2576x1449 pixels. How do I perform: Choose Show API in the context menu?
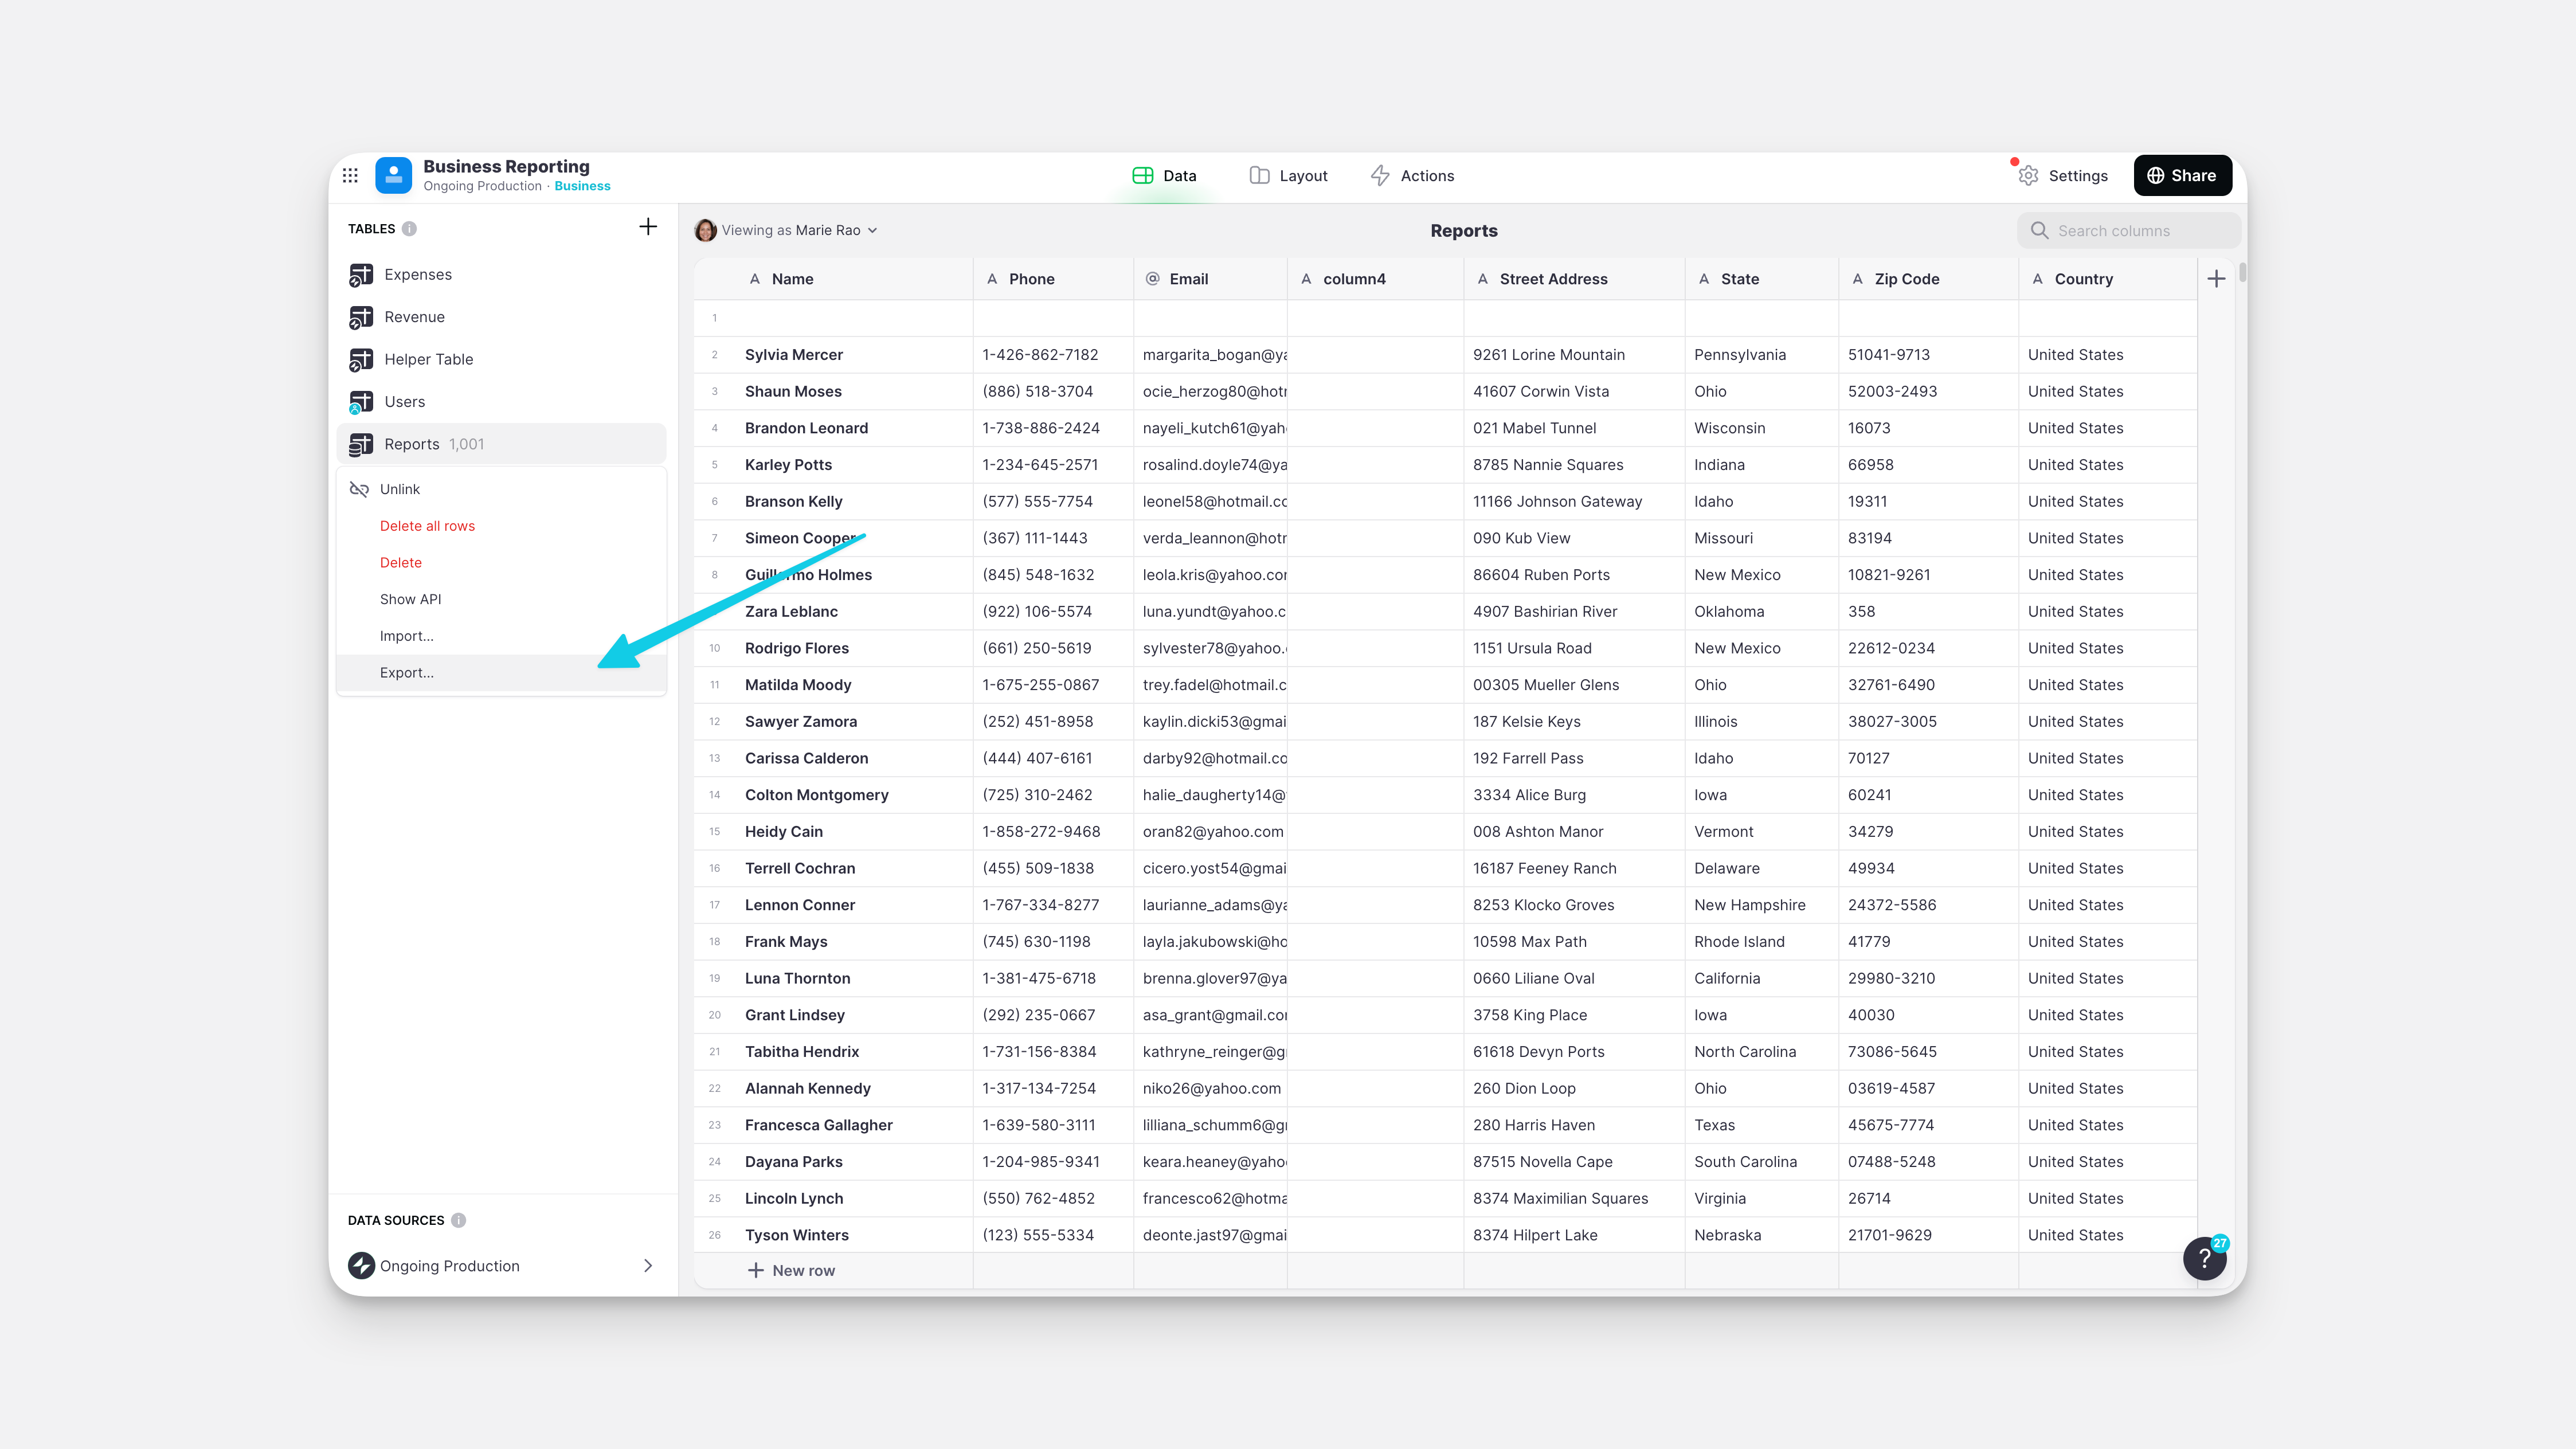click(410, 598)
